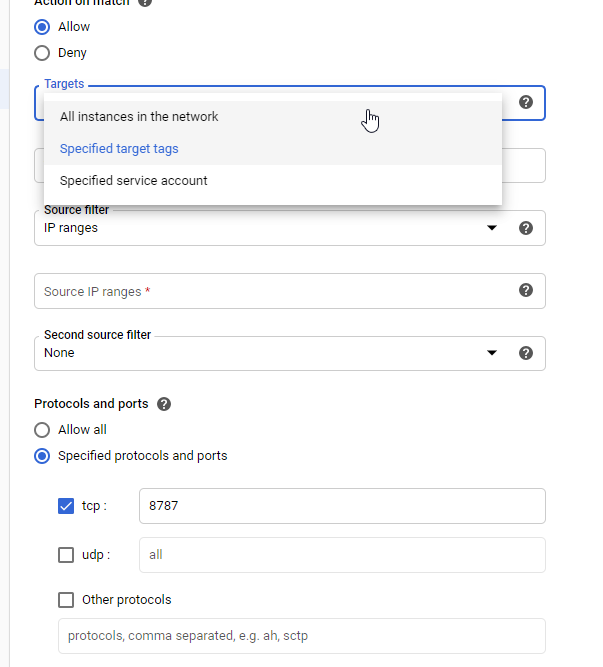Click the udp ports input field
603x667 pixels.
(x=342, y=555)
